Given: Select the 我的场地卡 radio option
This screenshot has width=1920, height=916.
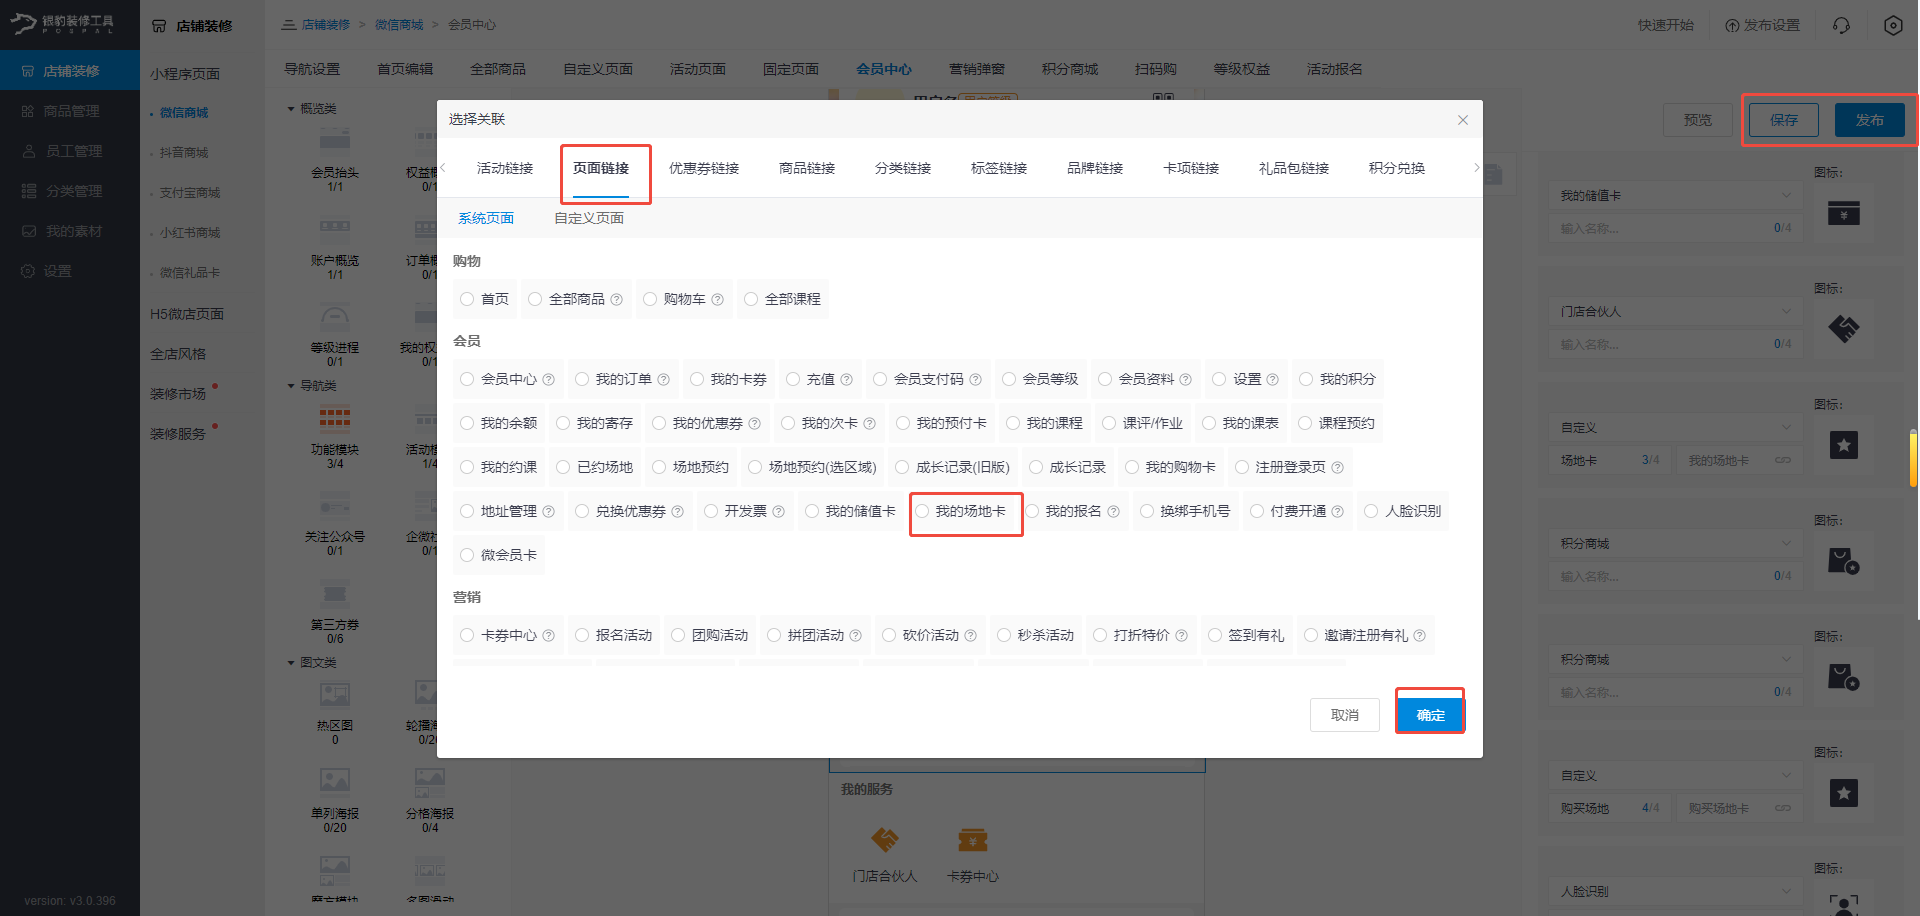Looking at the screenshot, I should click(965, 511).
